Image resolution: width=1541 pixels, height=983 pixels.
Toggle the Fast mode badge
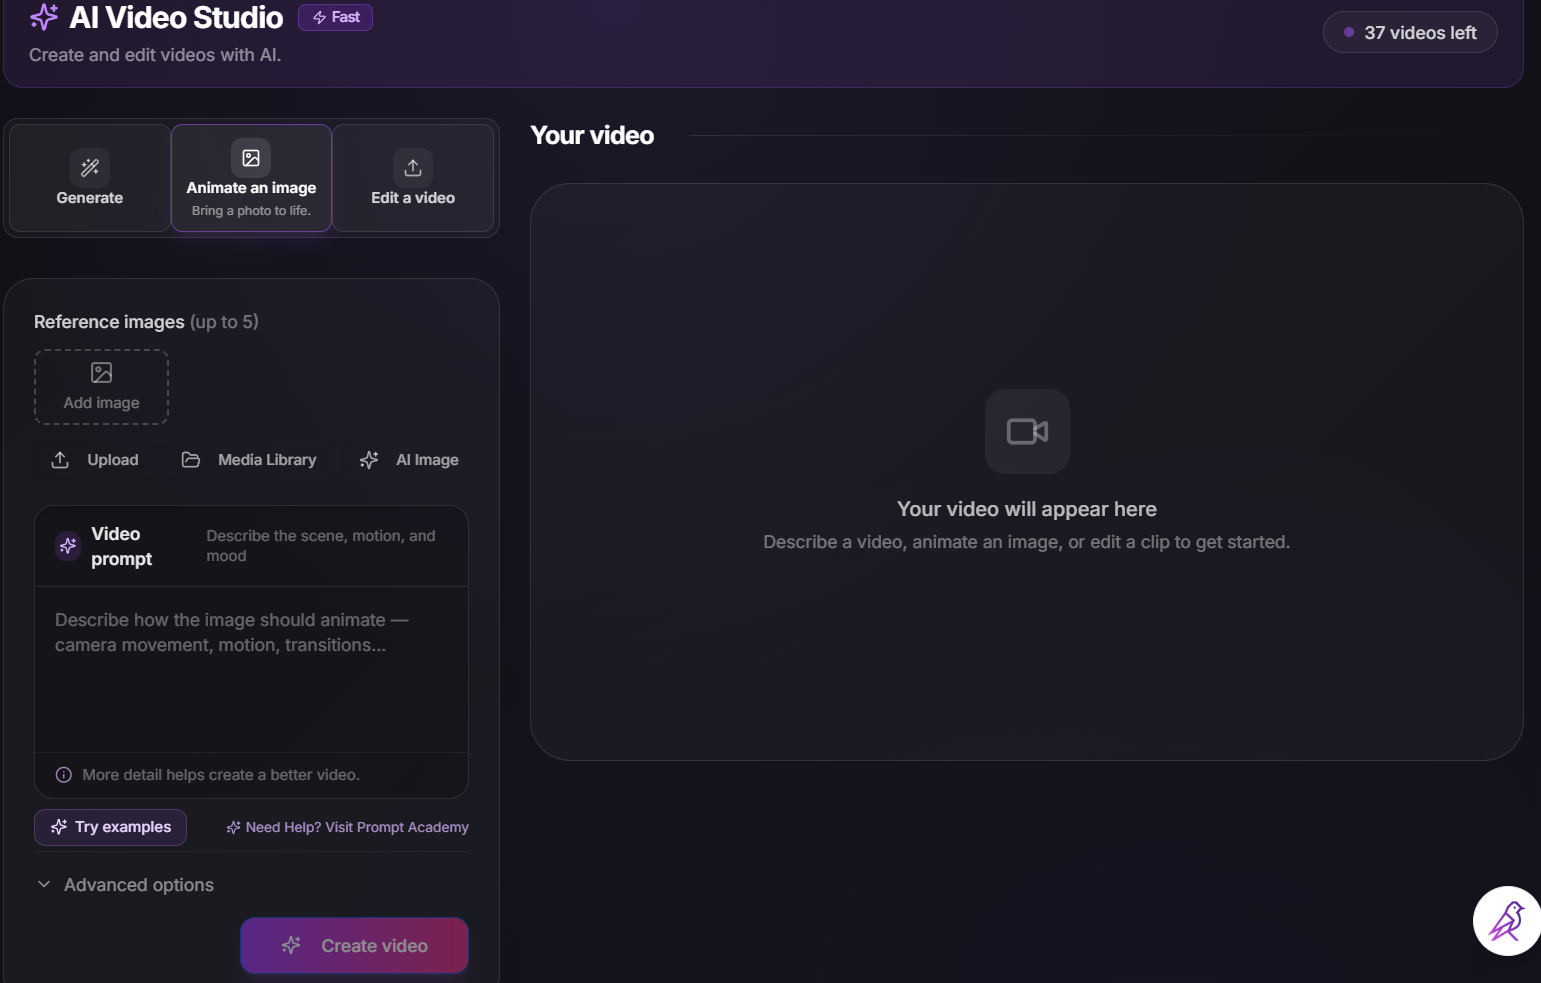[336, 17]
